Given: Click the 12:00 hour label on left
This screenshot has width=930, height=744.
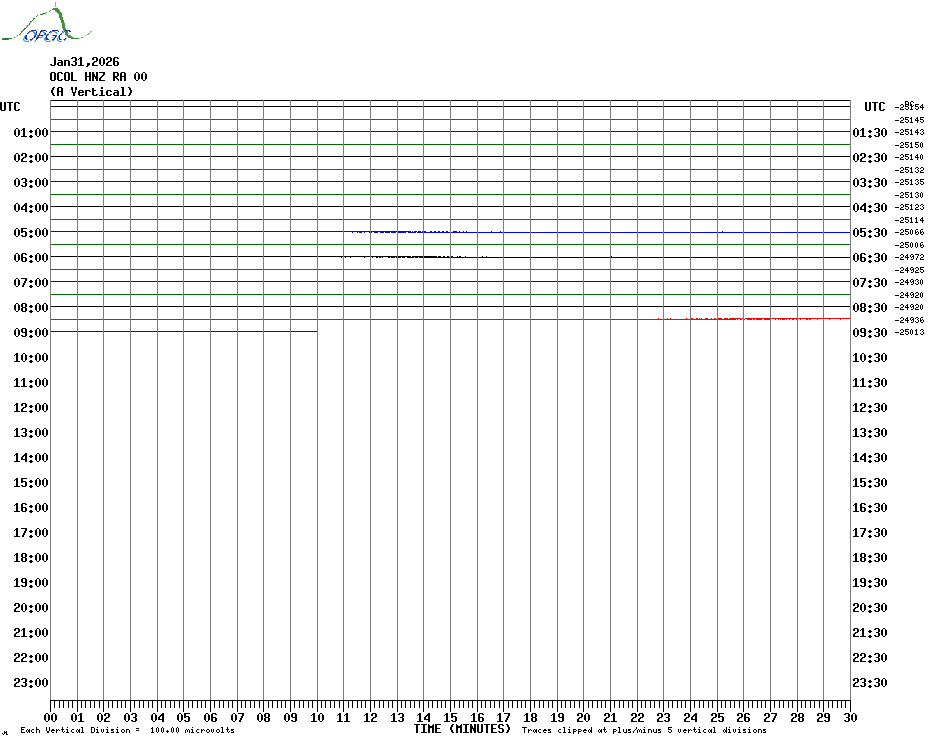Looking at the screenshot, I should (x=31, y=408).
